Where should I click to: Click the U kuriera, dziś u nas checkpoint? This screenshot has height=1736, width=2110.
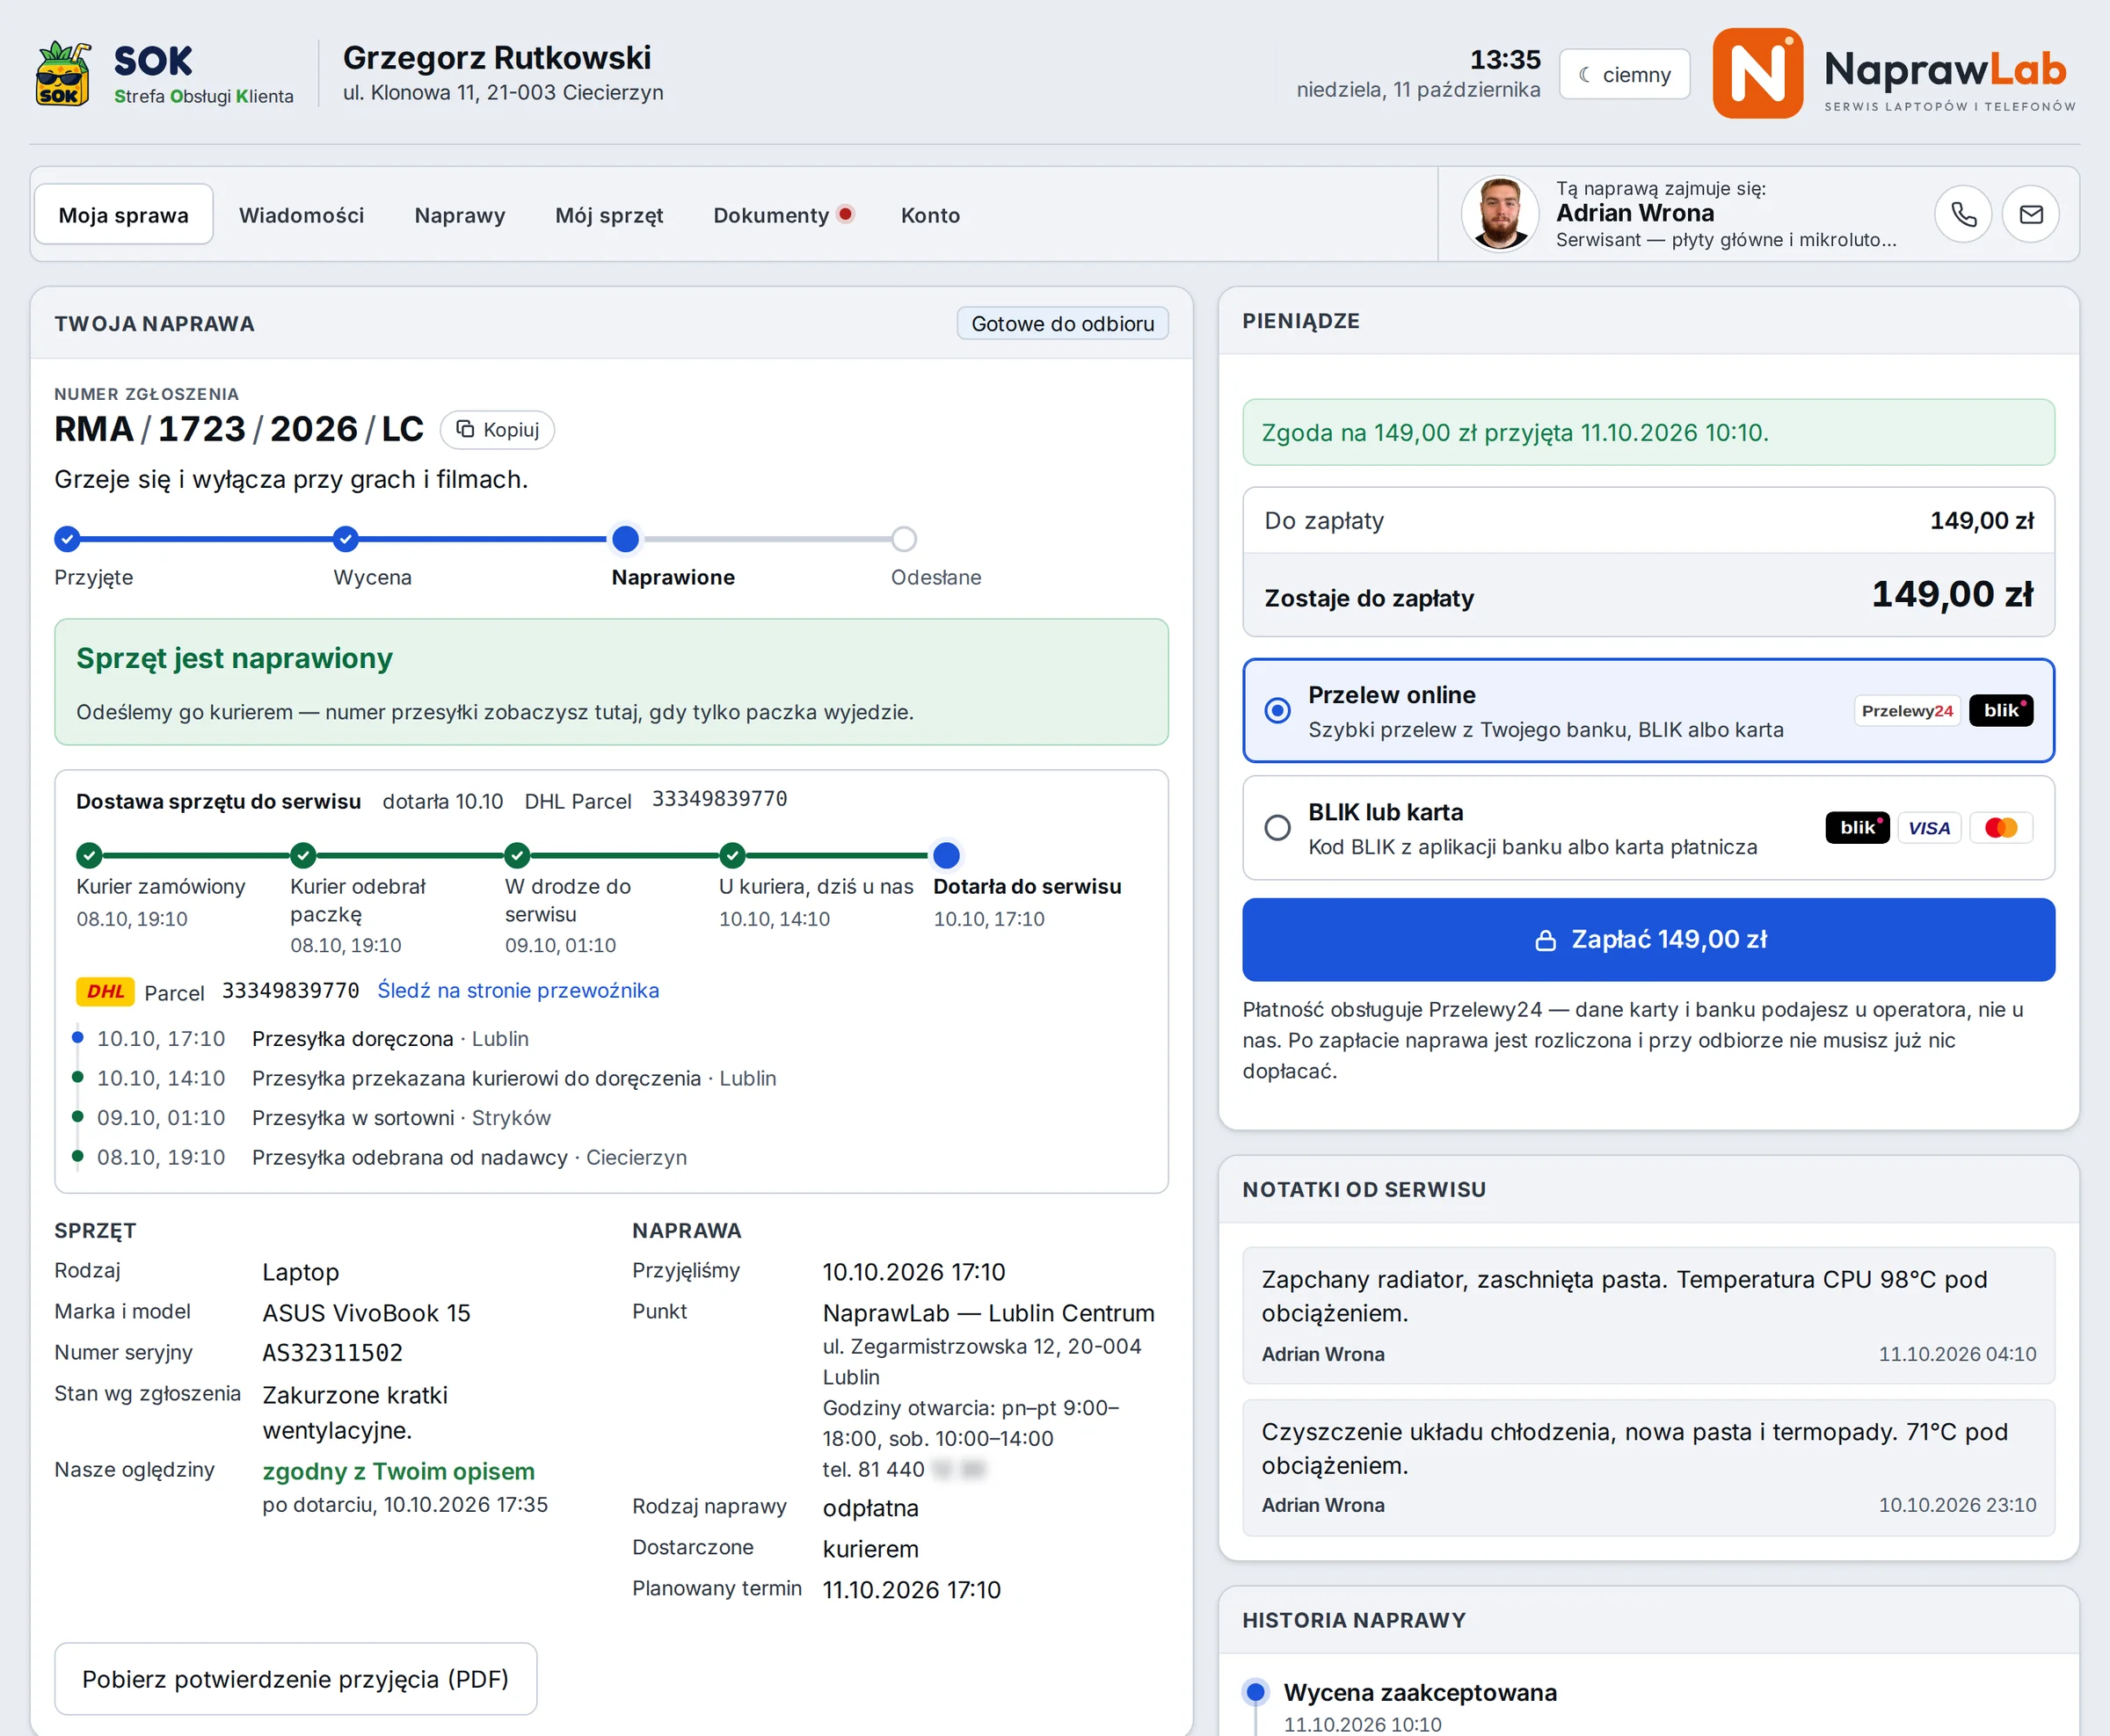(732, 855)
